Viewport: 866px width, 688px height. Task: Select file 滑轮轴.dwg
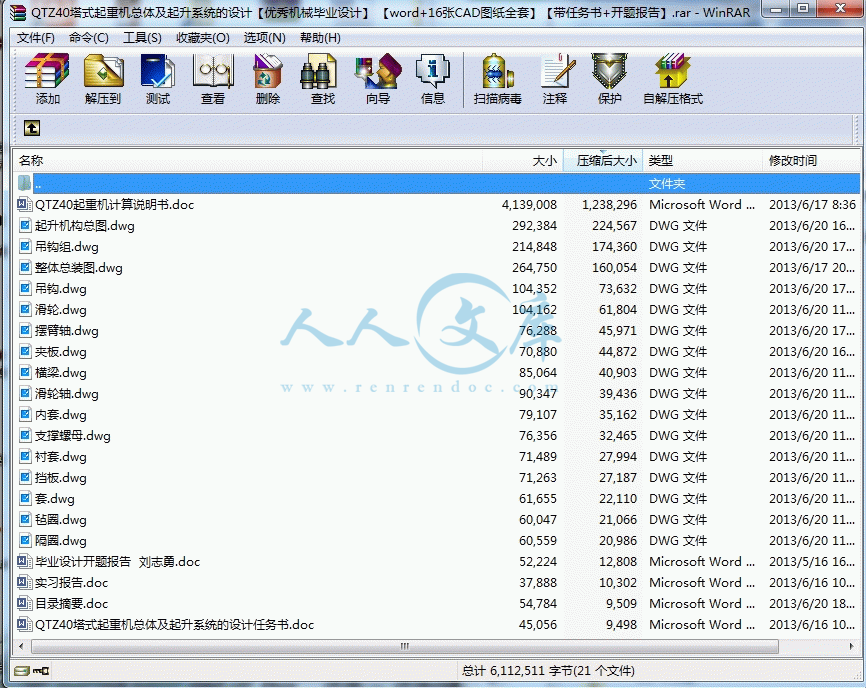(x=67, y=394)
